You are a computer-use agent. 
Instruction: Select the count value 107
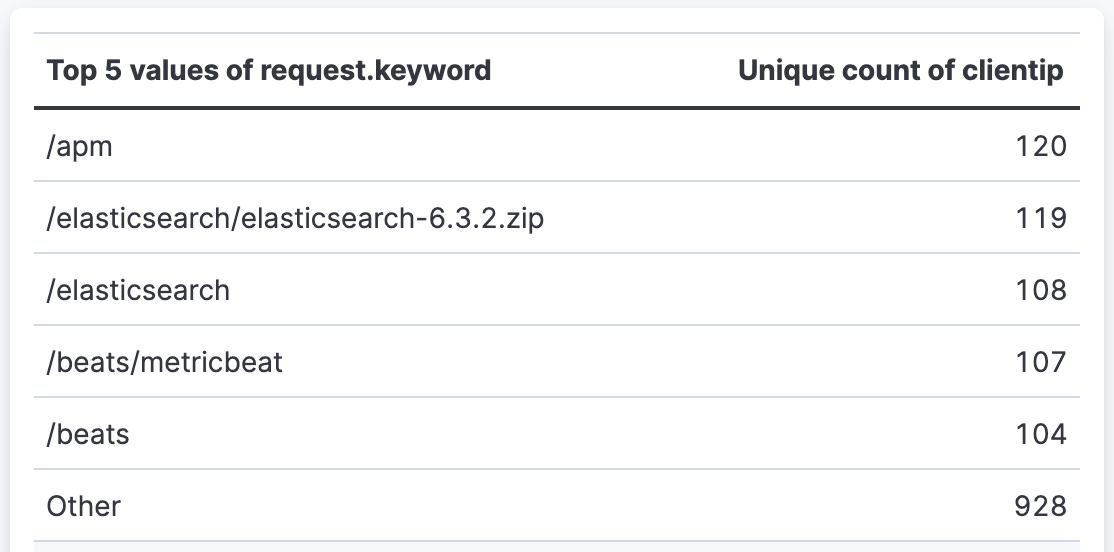(x=1041, y=362)
